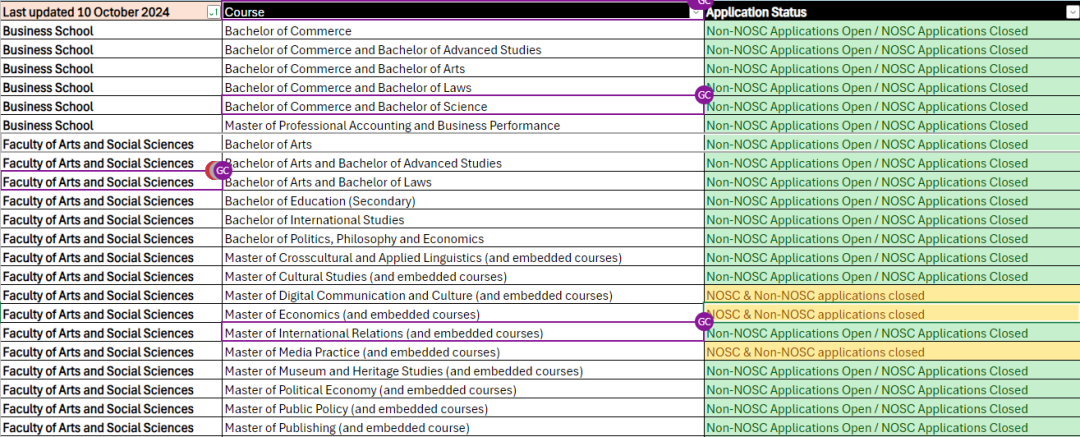Select the faculty cell in the Master of Public Policy row
Image resolution: width=1080 pixels, height=437 pixels.
coord(111,409)
